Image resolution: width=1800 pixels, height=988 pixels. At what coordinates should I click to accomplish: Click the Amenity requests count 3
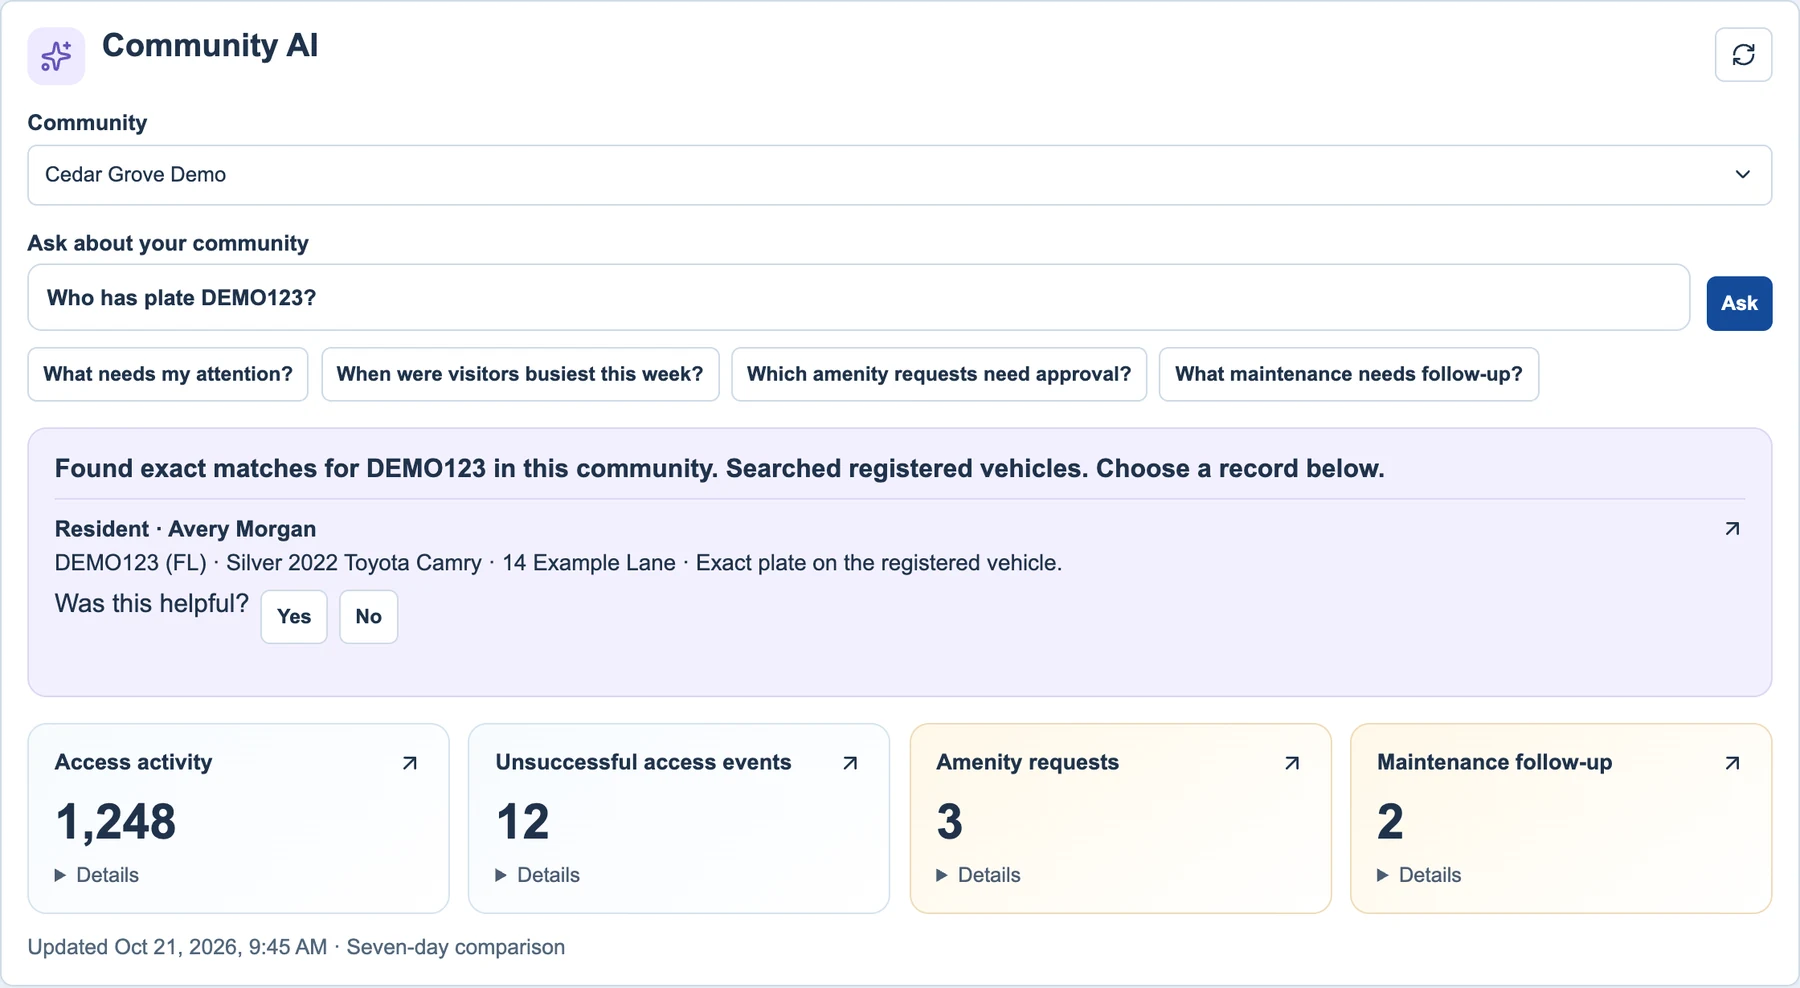tap(950, 822)
